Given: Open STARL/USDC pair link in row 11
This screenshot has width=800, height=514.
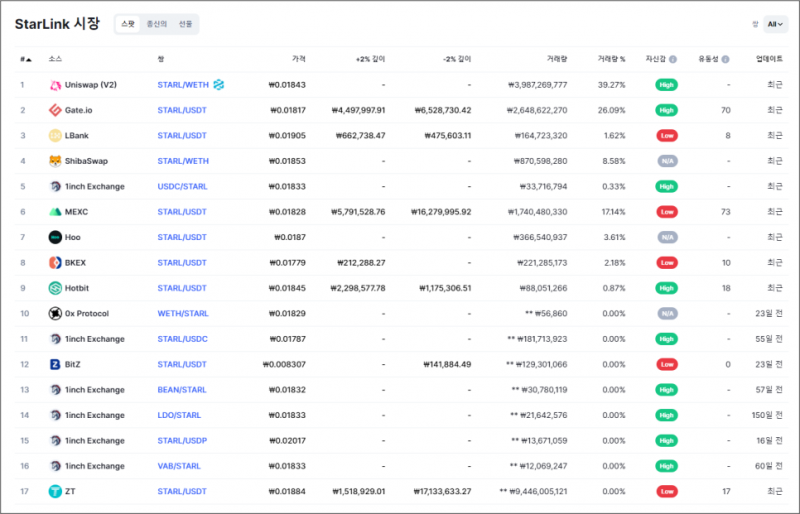Looking at the screenshot, I should click(183, 339).
